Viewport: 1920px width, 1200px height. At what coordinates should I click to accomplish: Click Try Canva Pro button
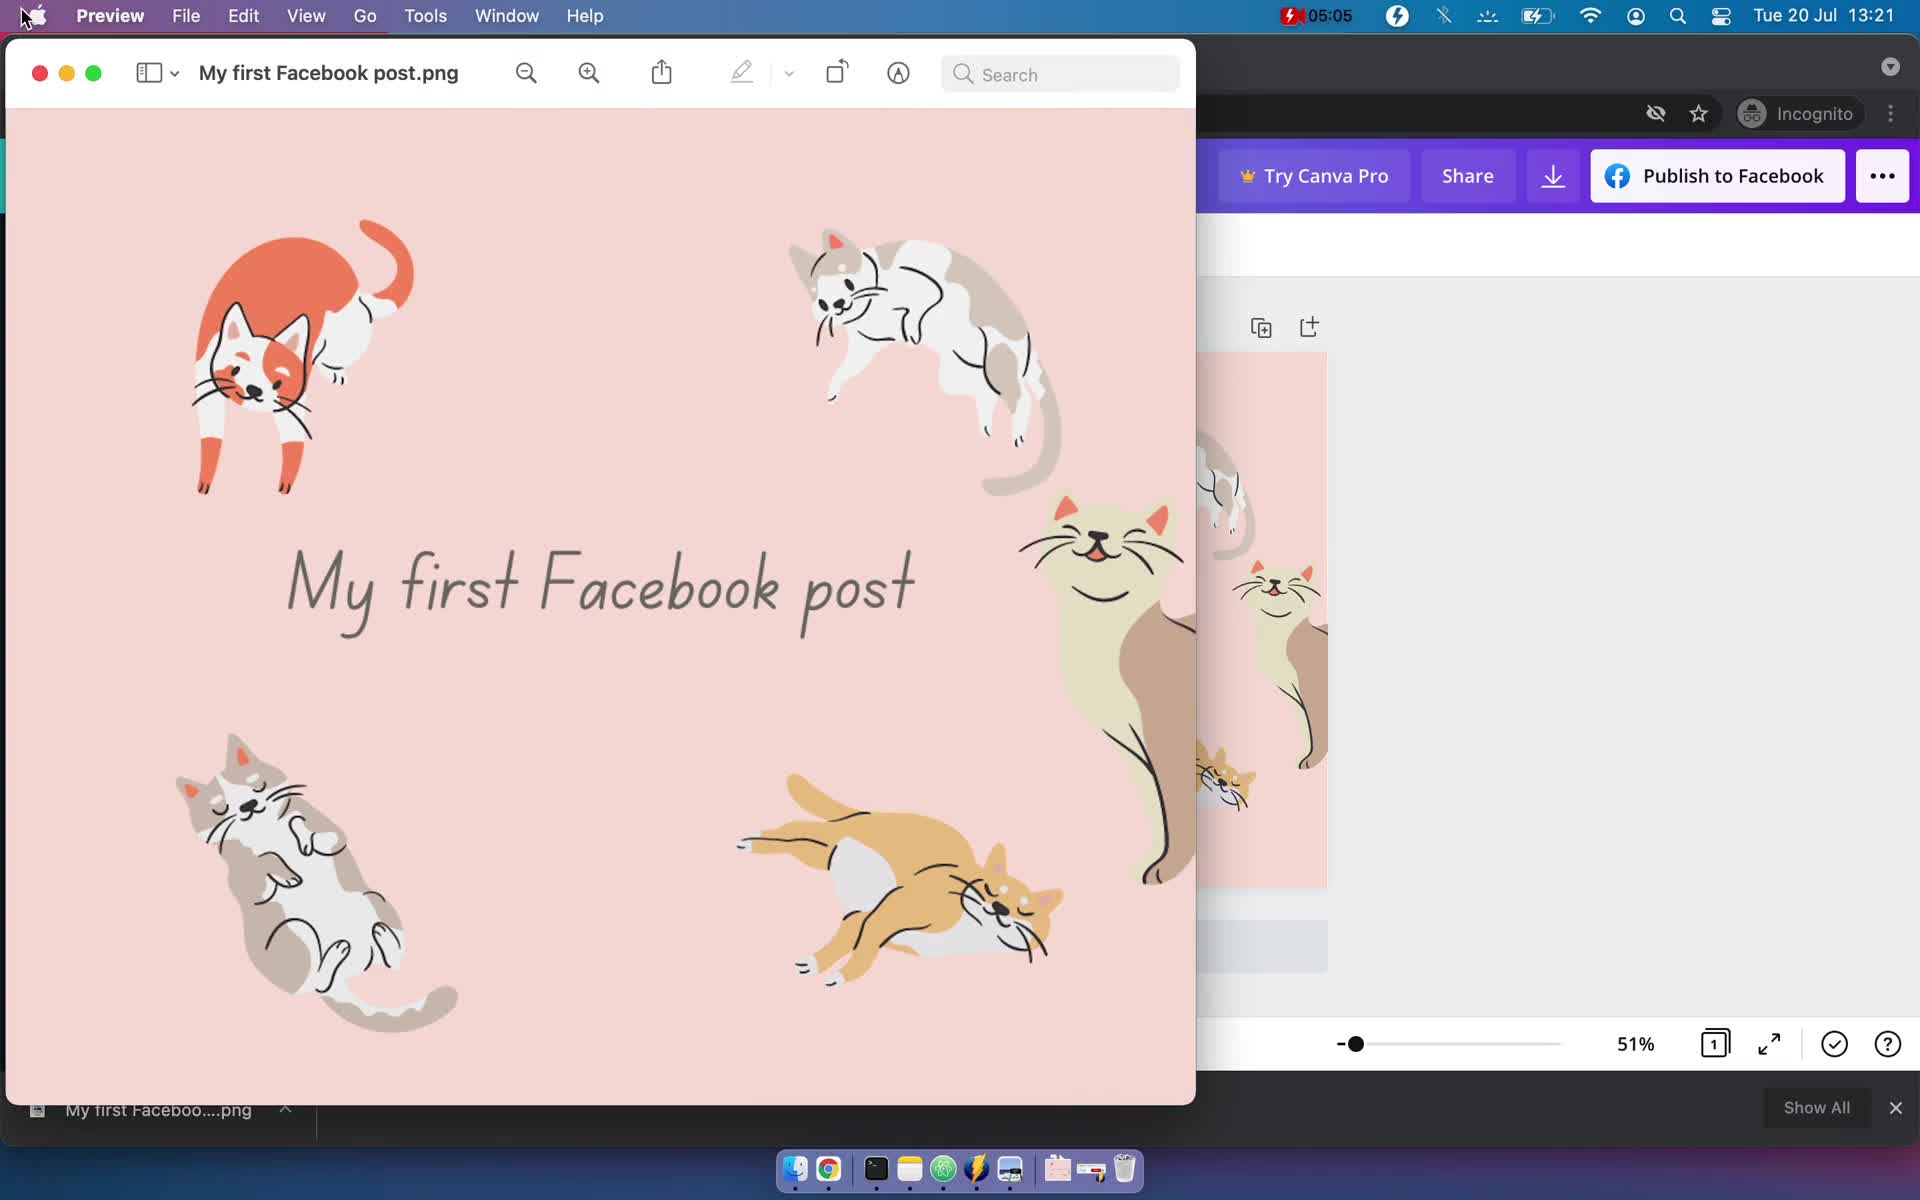1314,176
